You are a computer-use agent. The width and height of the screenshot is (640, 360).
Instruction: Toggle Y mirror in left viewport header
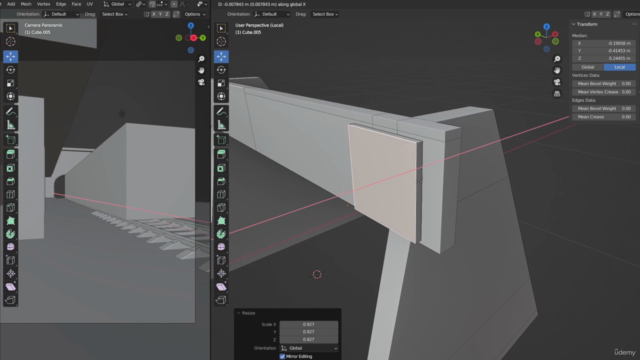coord(160,14)
